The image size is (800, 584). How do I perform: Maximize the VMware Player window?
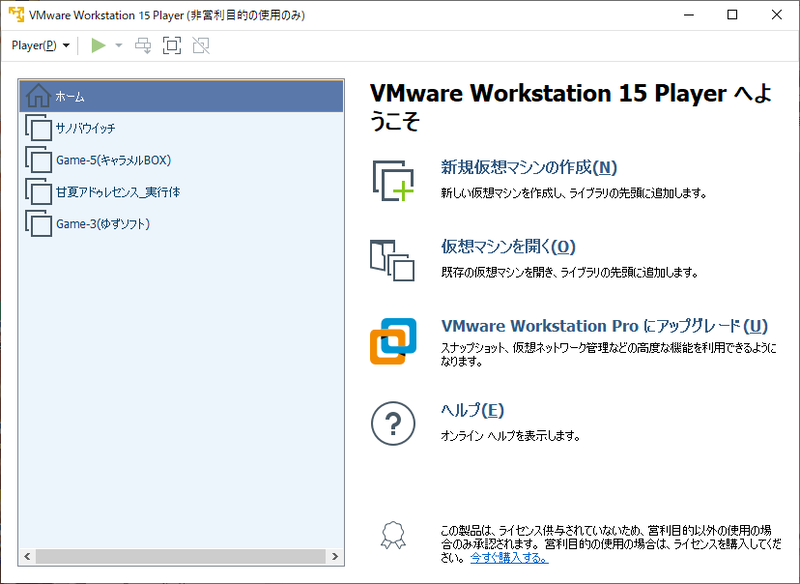[732, 15]
